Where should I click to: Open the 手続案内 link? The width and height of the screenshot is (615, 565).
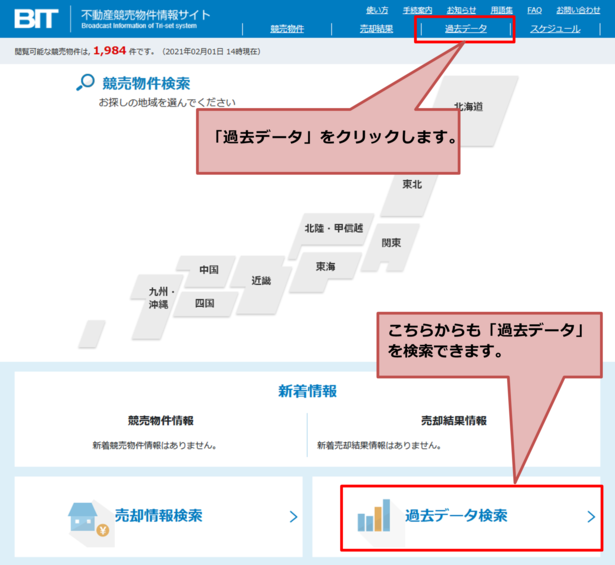tap(418, 10)
